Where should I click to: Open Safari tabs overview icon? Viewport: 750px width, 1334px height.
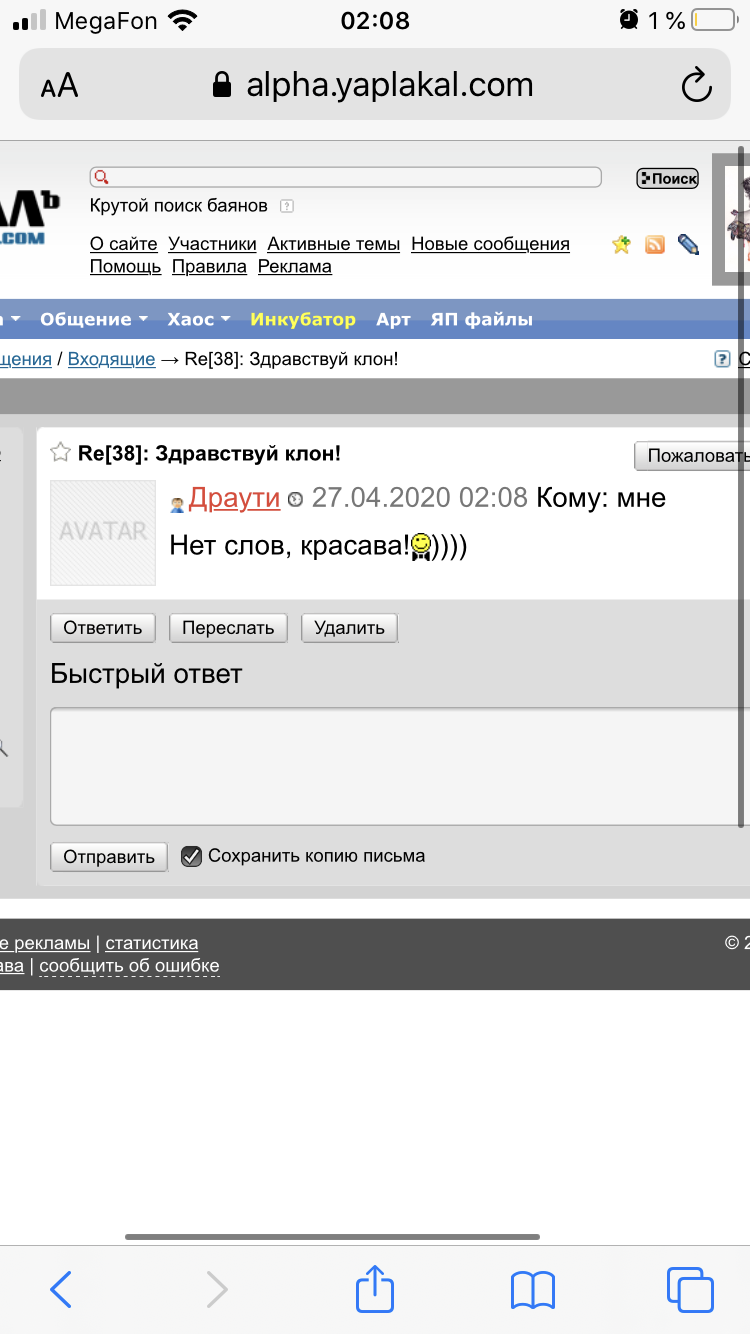pos(690,1289)
